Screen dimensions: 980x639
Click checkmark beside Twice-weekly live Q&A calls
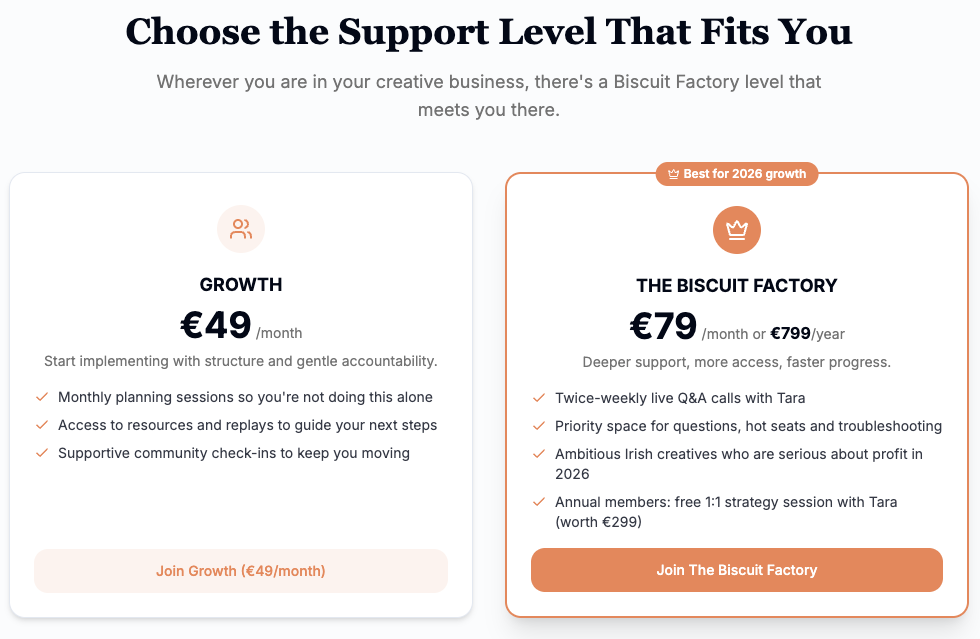(x=539, y=398)
